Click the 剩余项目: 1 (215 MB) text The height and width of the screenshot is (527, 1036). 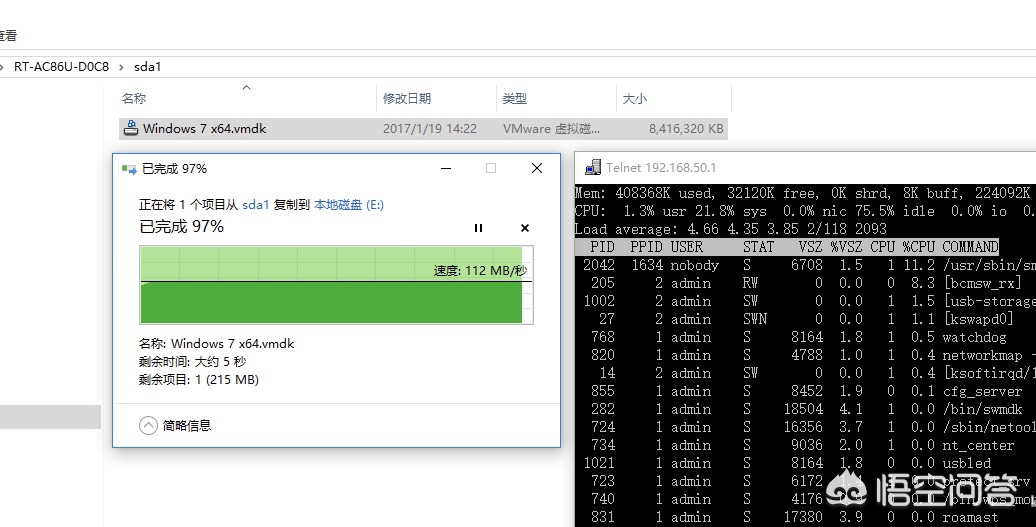pos(199,380)
